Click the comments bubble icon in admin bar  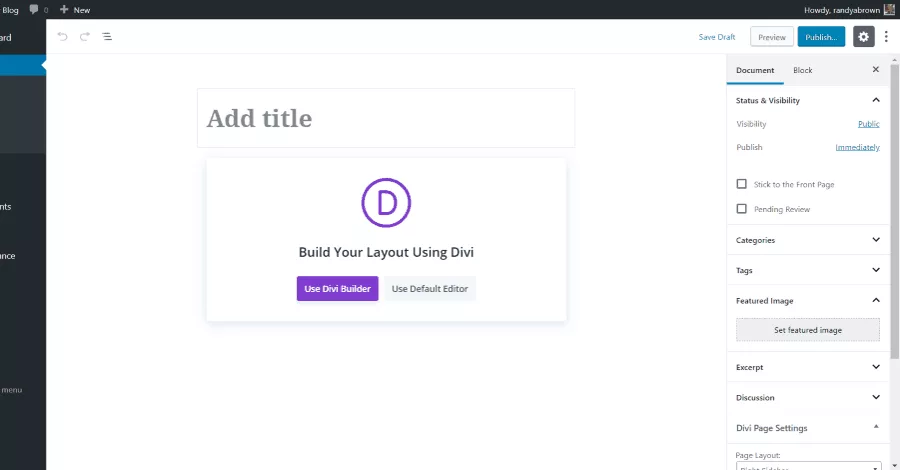[x=34, y=9]
